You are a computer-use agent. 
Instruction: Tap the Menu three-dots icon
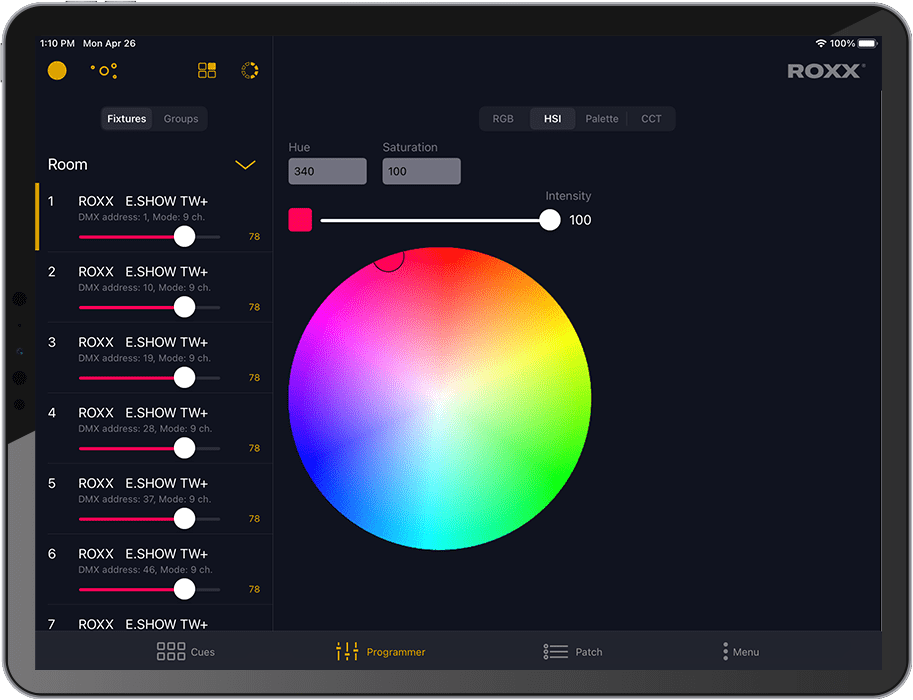725,652
